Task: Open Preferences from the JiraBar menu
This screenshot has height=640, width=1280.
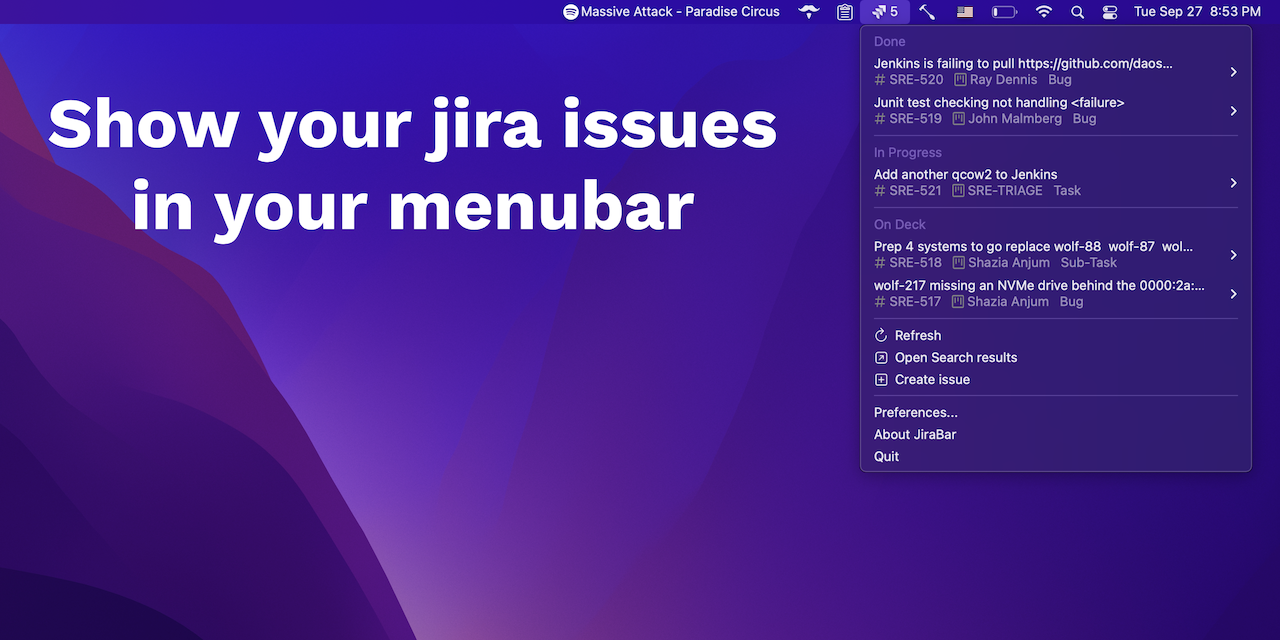Action: (915, 412)
